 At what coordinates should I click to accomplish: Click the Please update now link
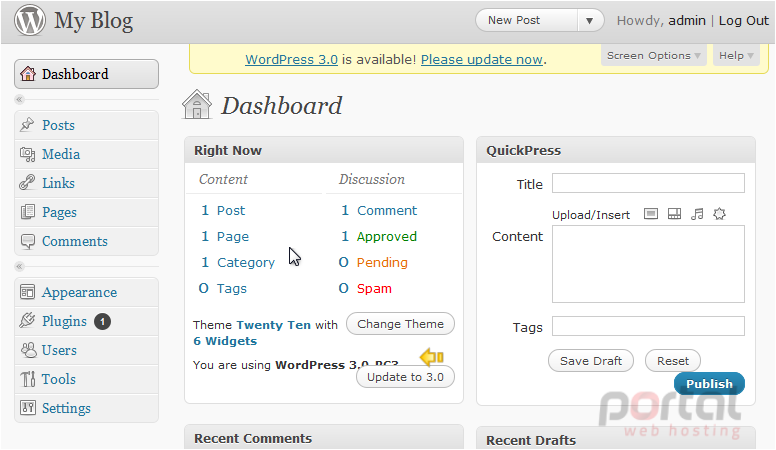pos(482,59)
